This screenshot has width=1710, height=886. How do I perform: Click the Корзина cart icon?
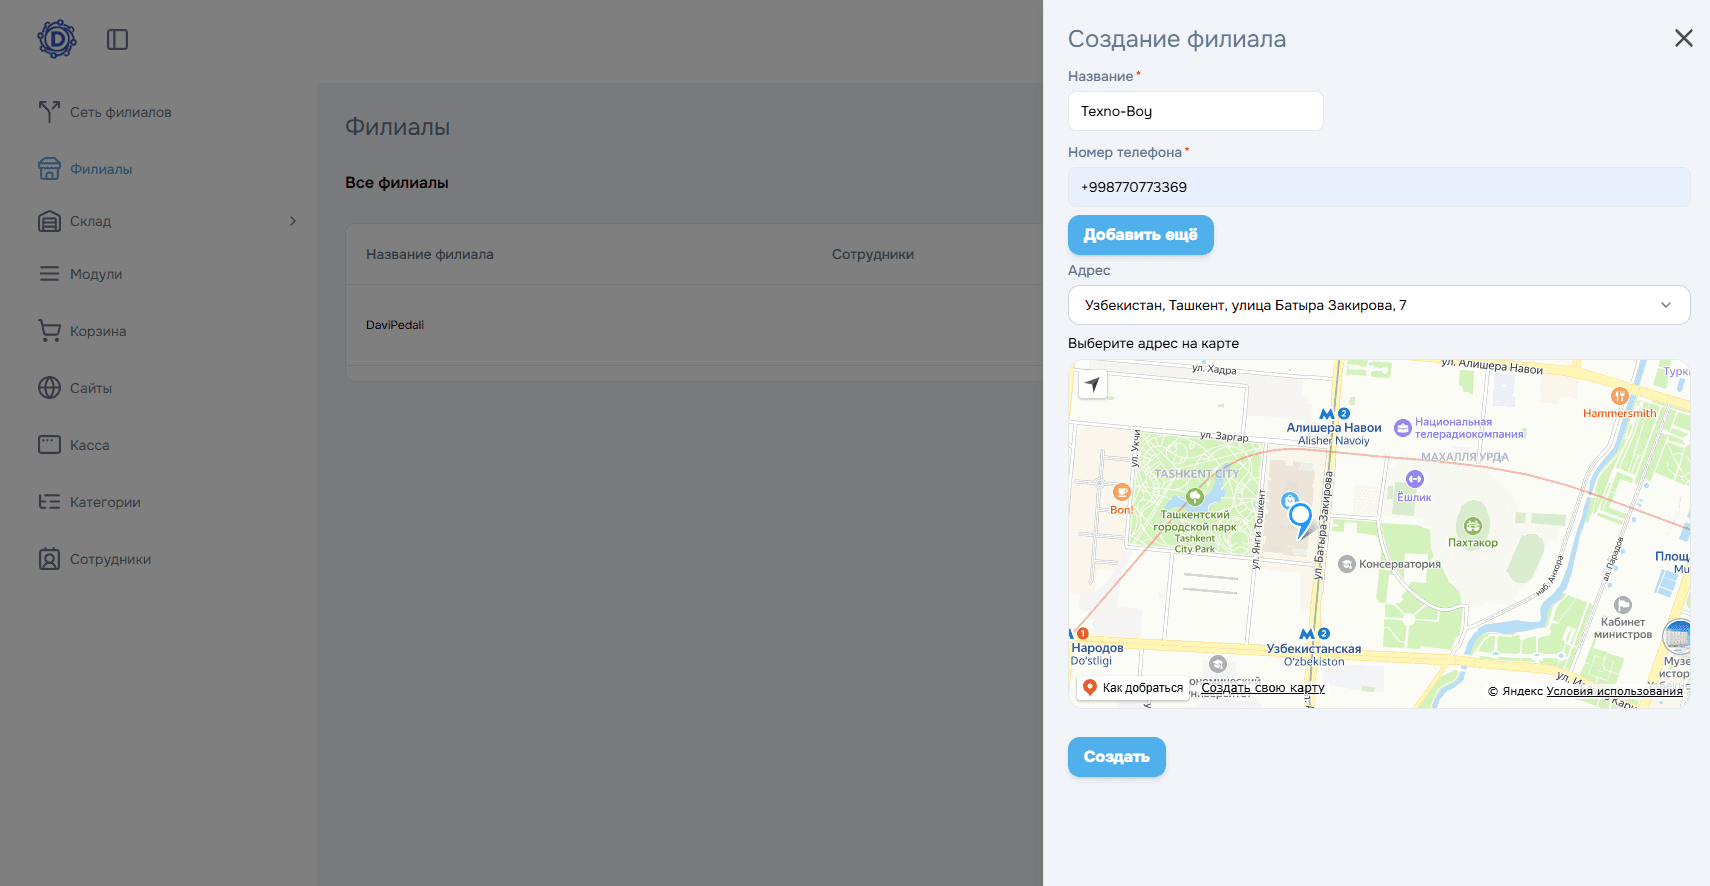(x=49, y=331)
